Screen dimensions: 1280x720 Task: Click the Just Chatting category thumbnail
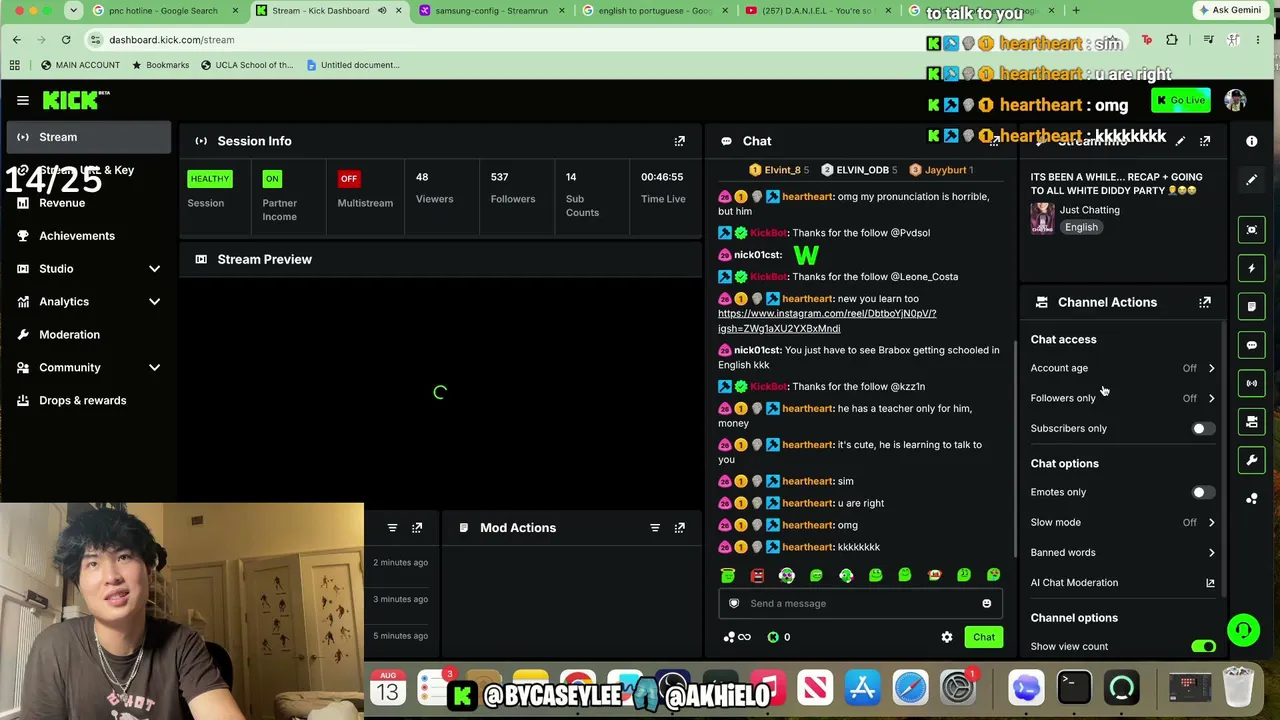(1042, 219)
